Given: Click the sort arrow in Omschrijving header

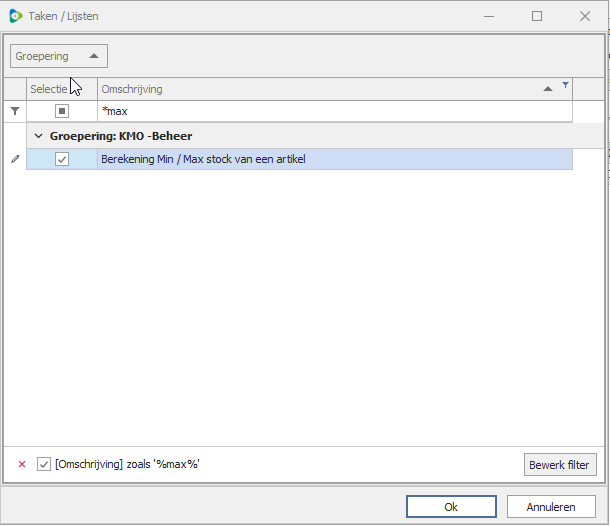Looking at the screenshot, I should [x=548, y=89].
